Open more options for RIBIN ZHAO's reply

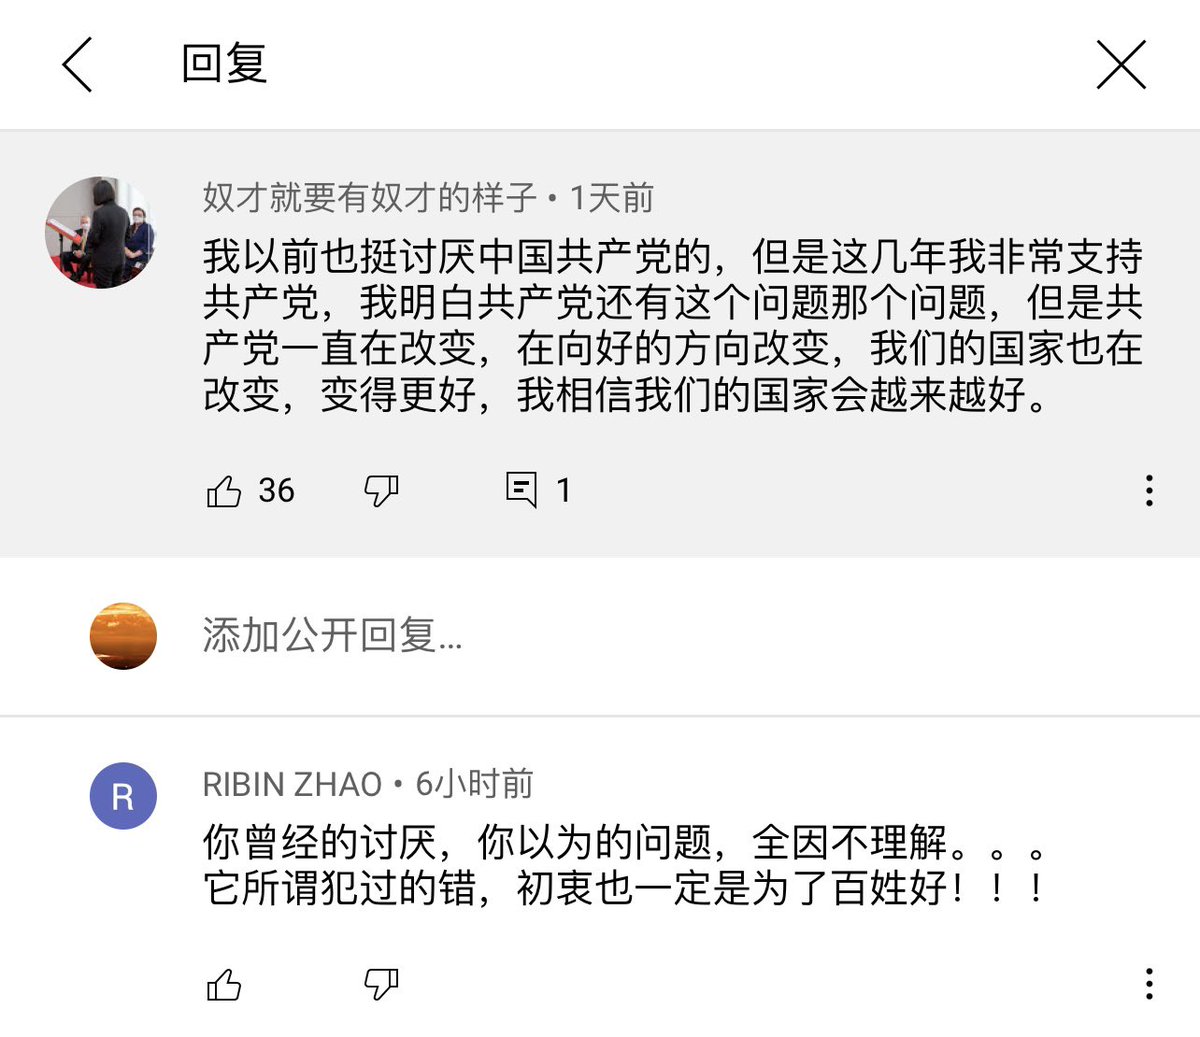click(x=1149, y=984)
